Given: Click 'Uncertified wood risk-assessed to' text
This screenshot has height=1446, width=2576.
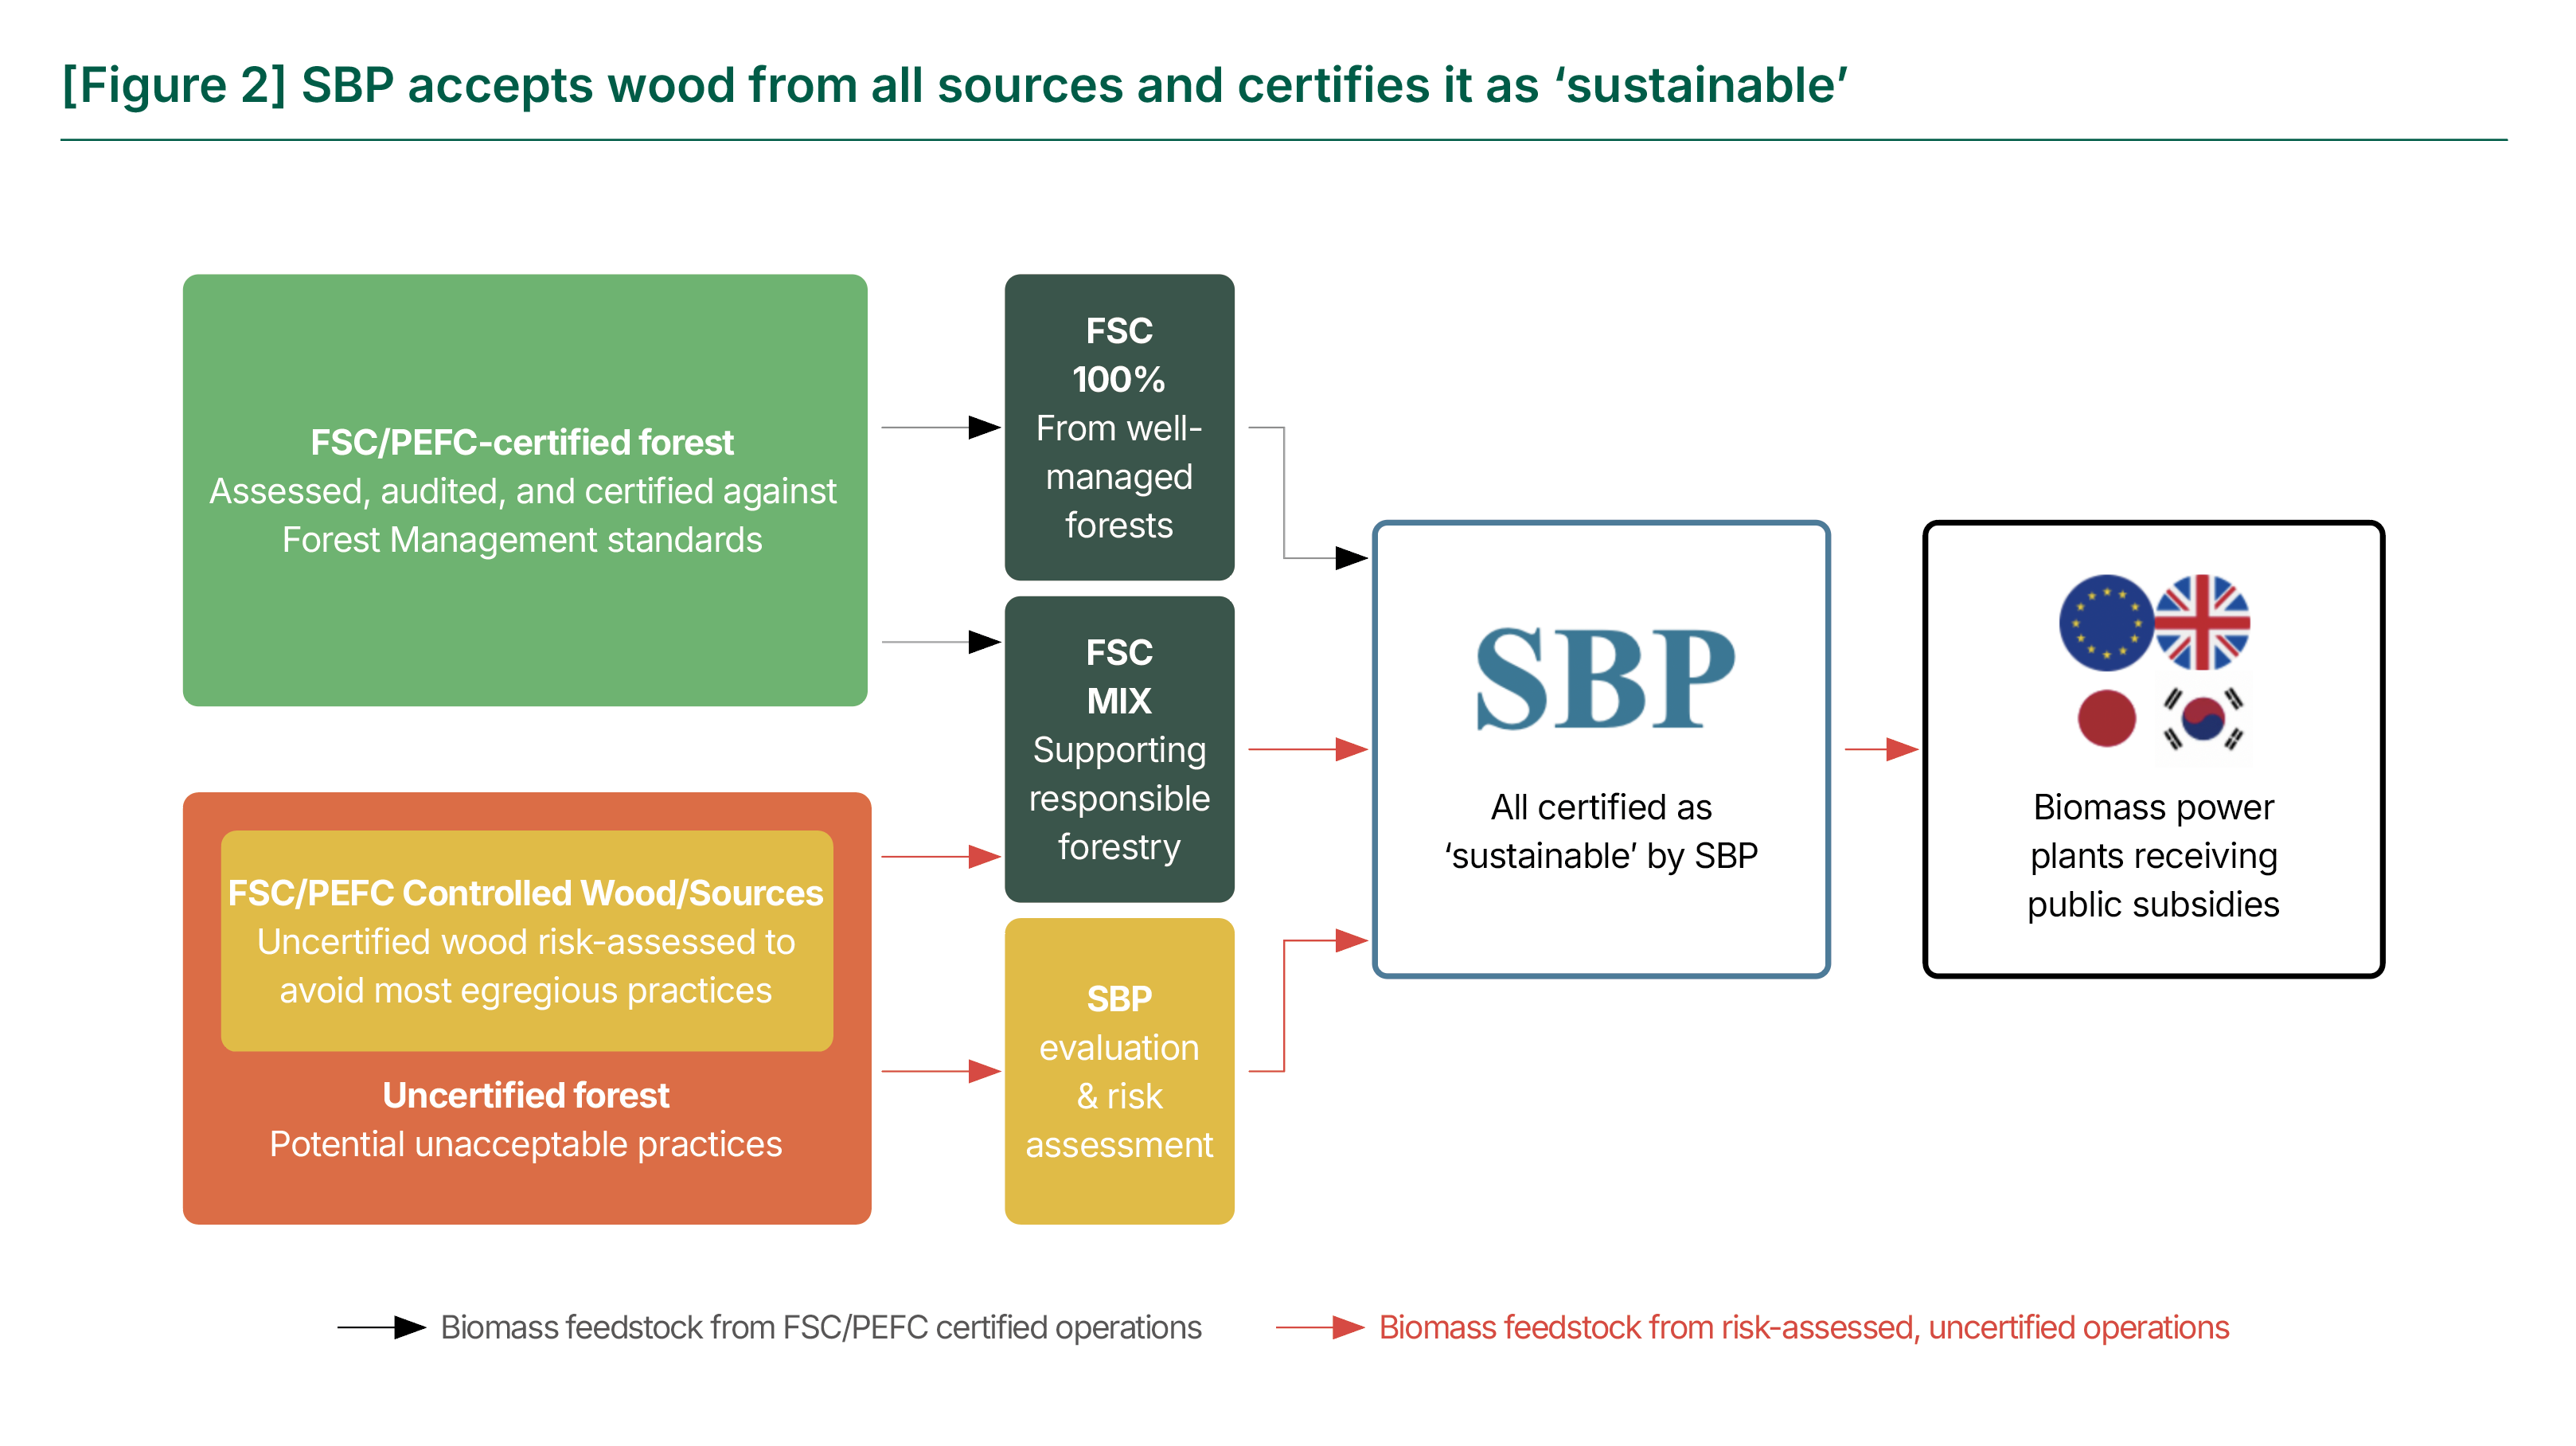Looking at the screenshot, I should 526,941.
